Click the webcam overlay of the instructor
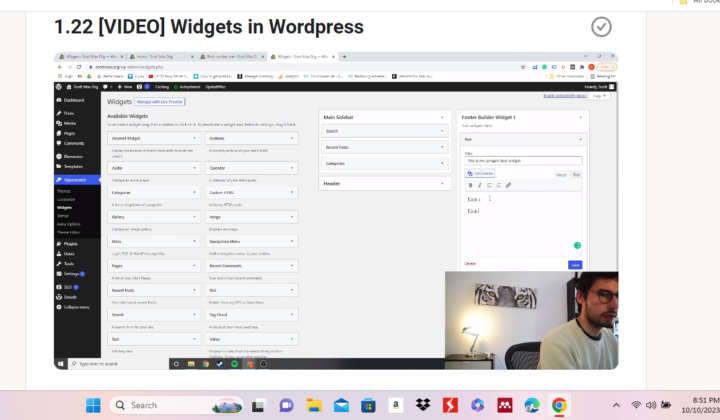 pos(531,320)
